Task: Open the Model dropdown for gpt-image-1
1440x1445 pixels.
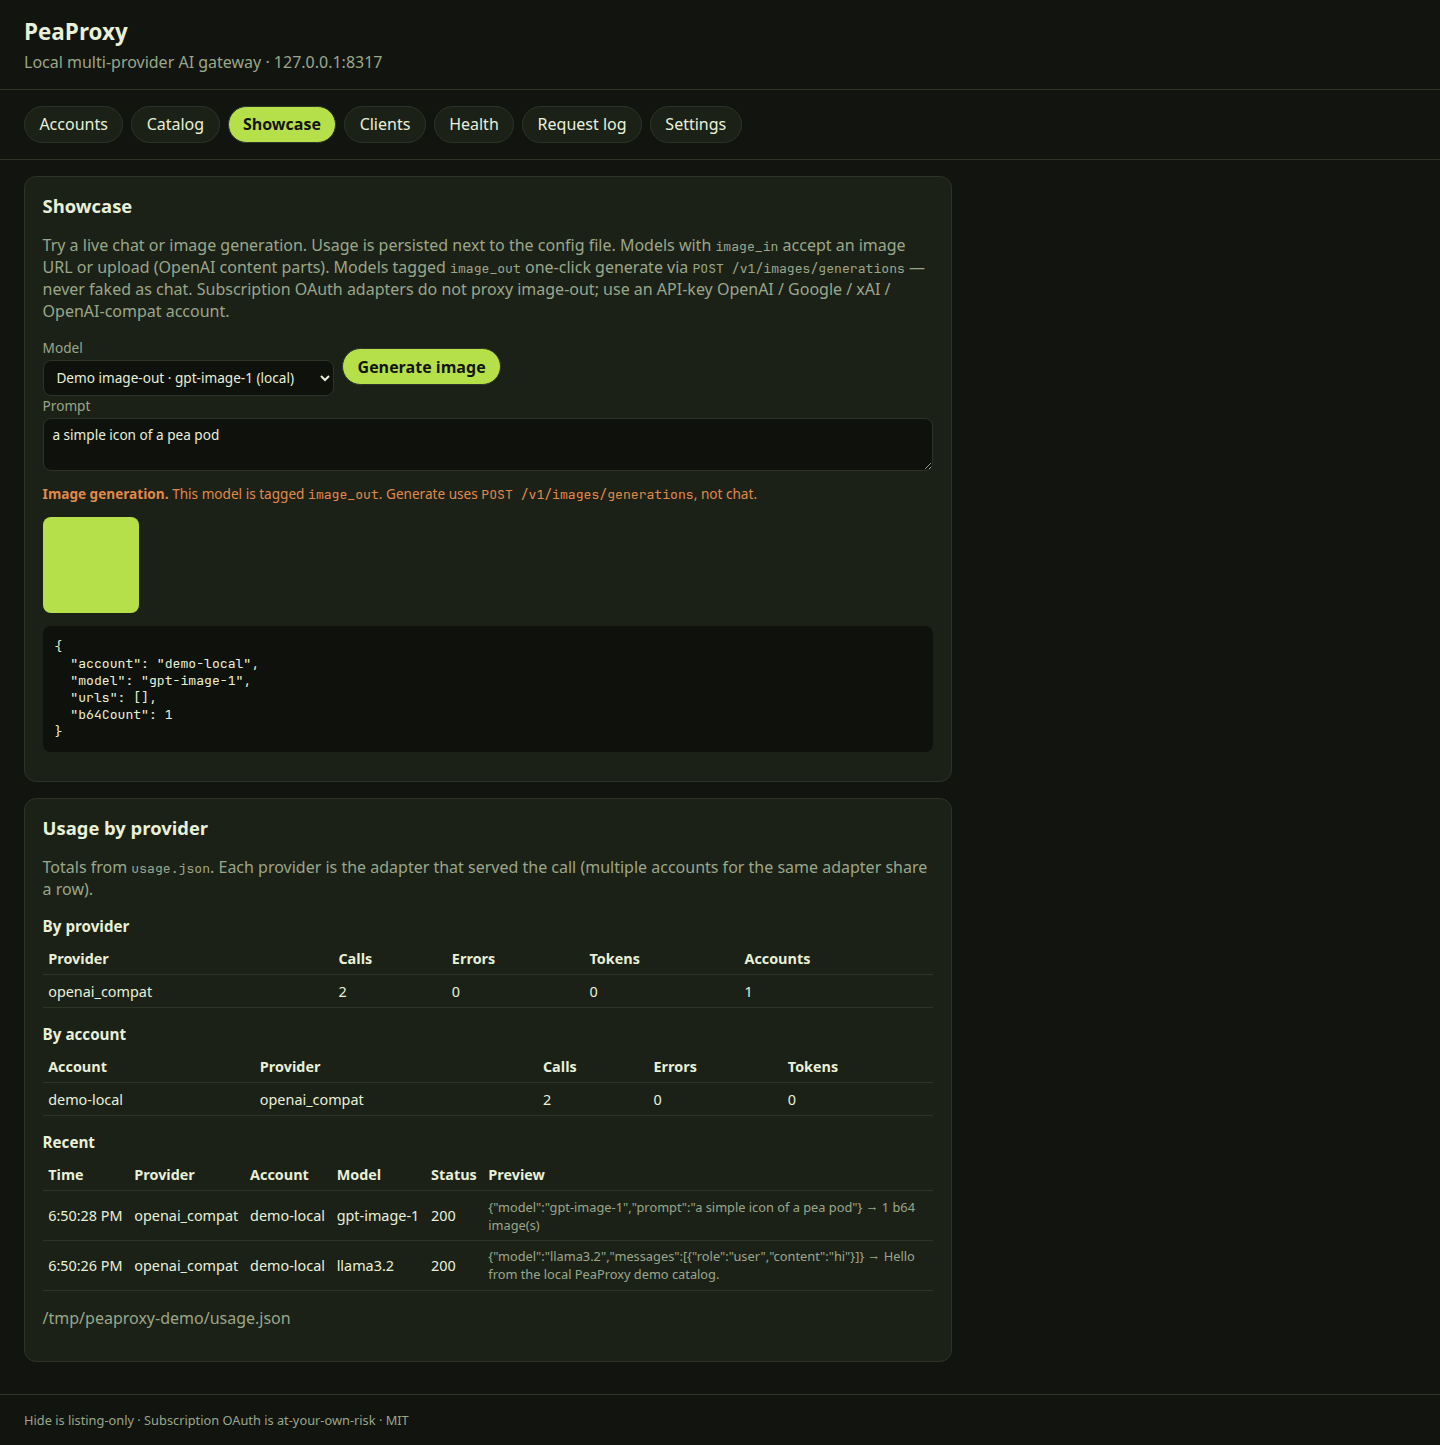Action: (188, 378)
